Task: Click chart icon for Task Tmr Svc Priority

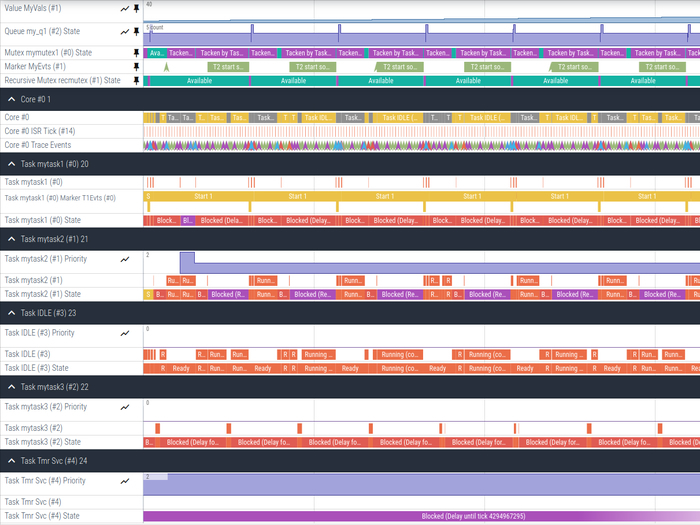Action: [125, 481]
